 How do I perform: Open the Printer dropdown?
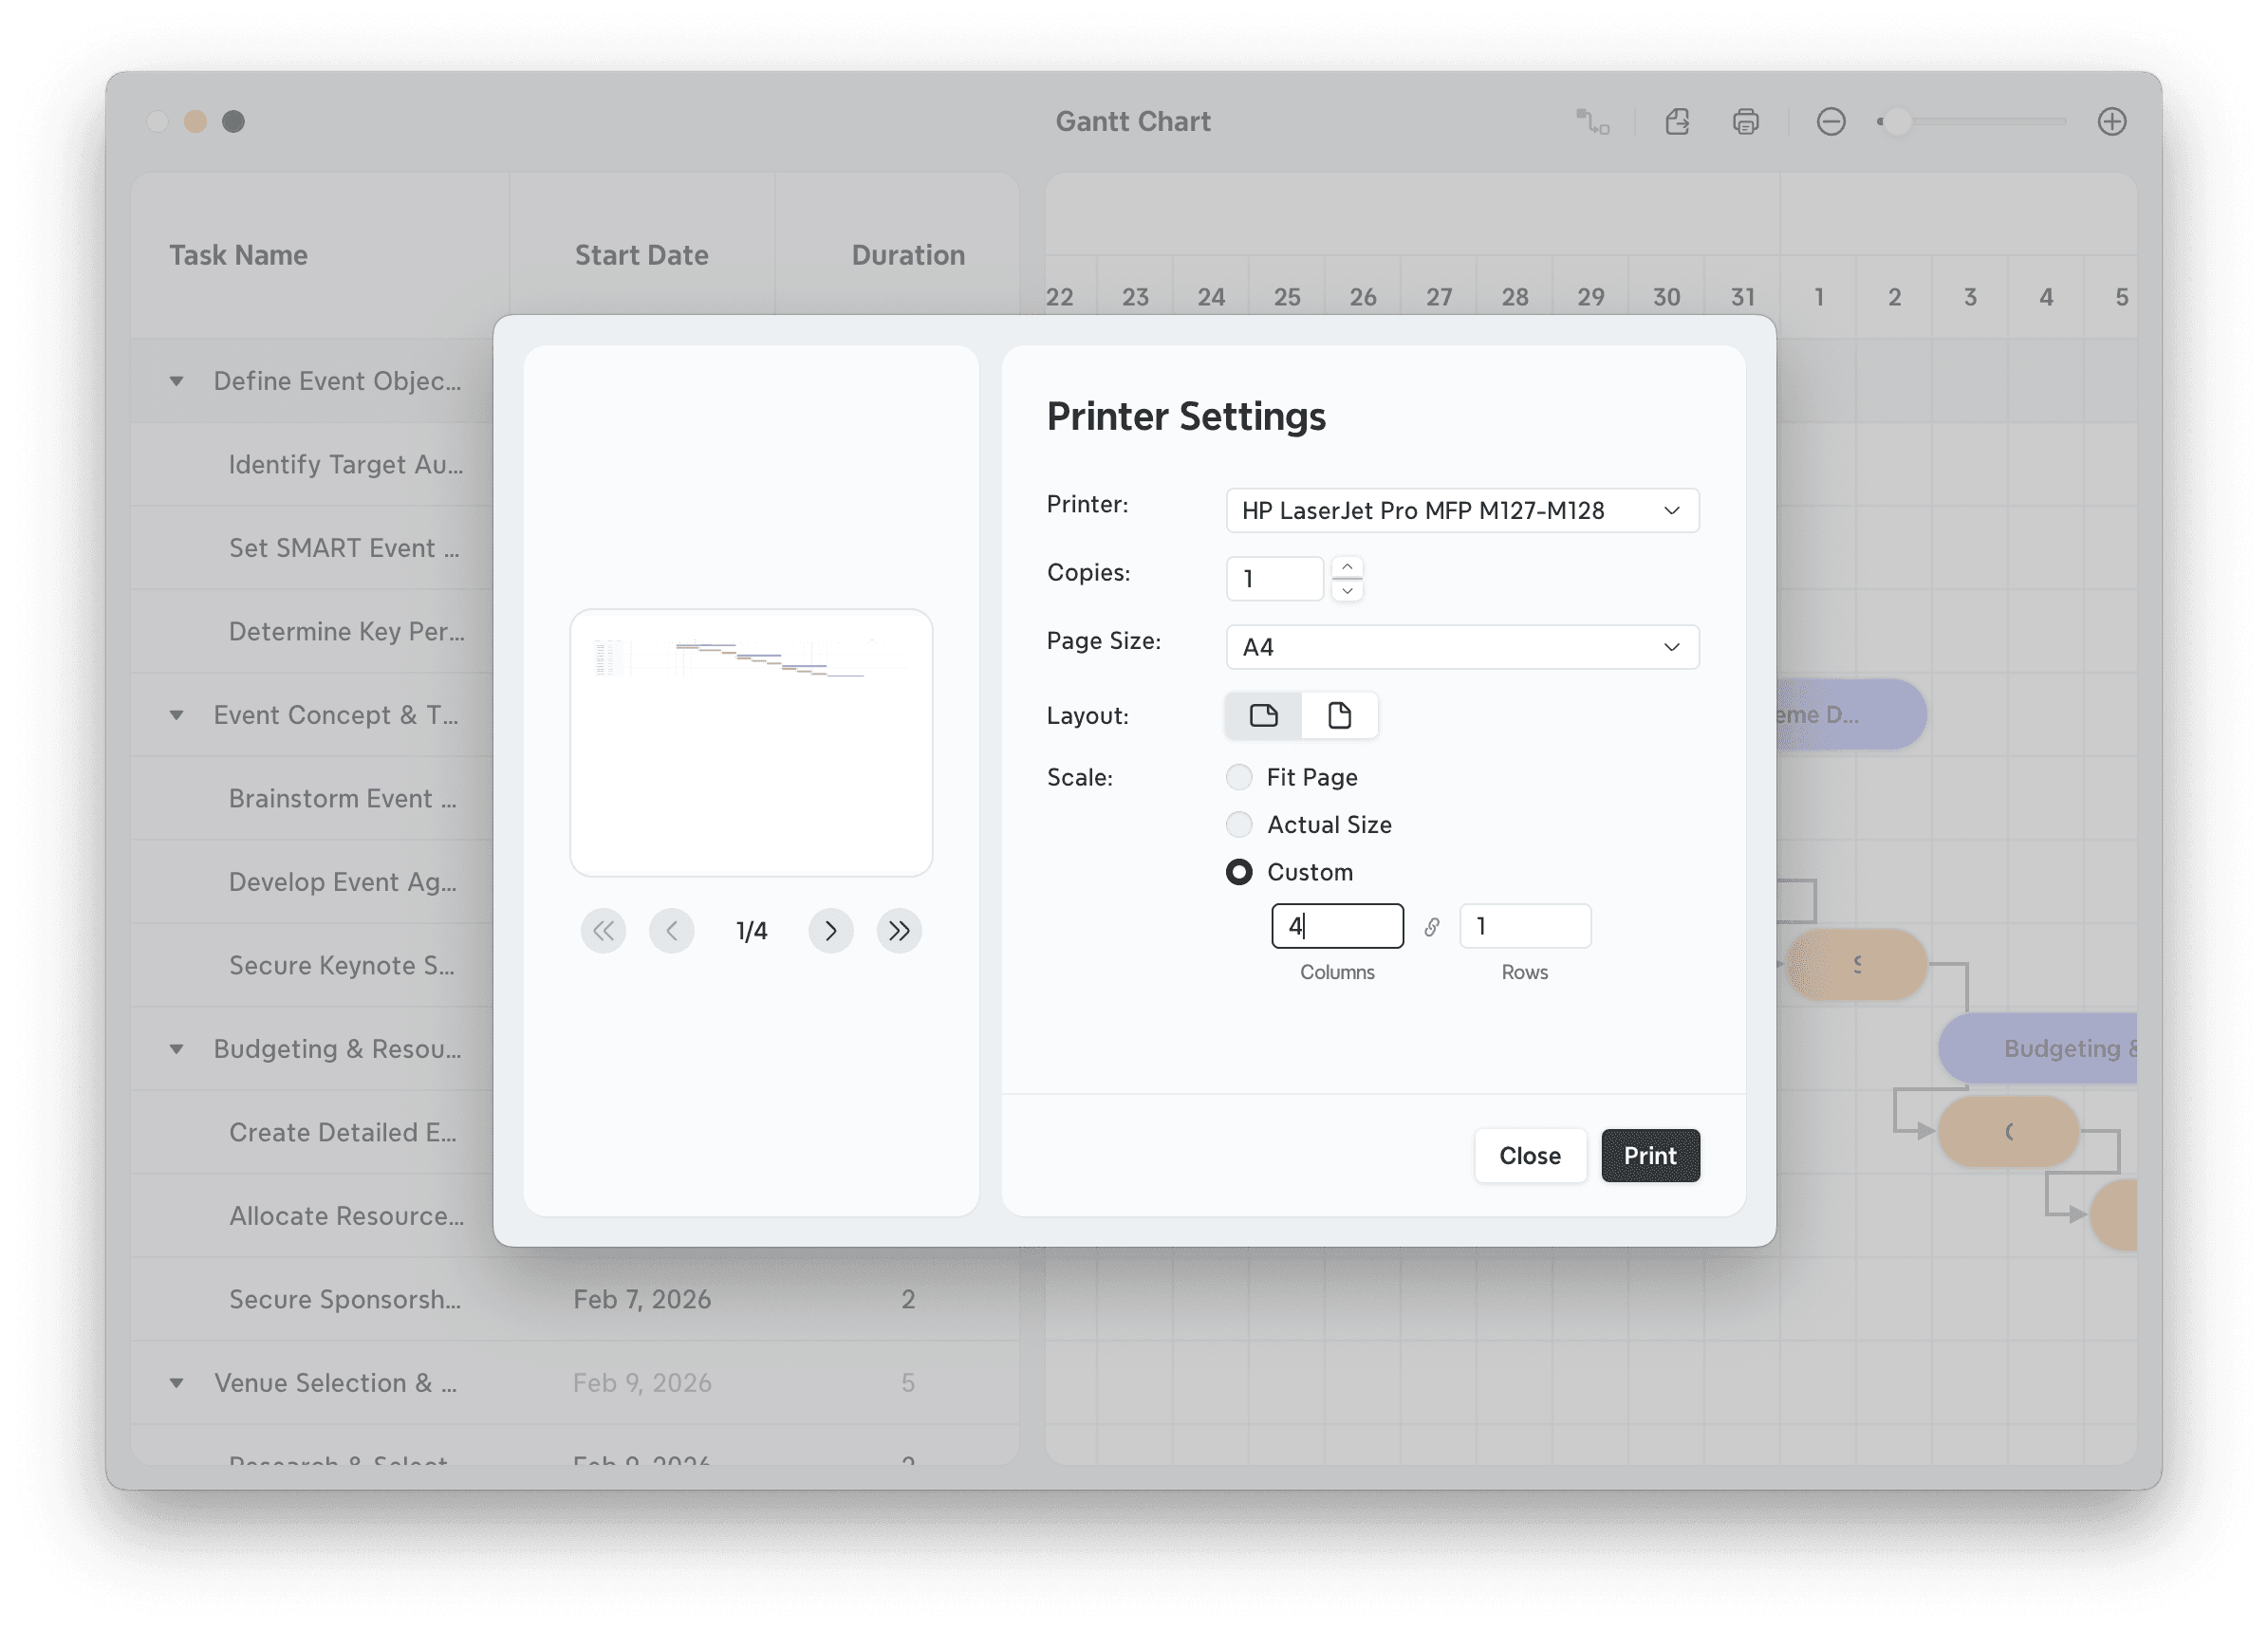pyautogui.click(x=1461, y=510)
